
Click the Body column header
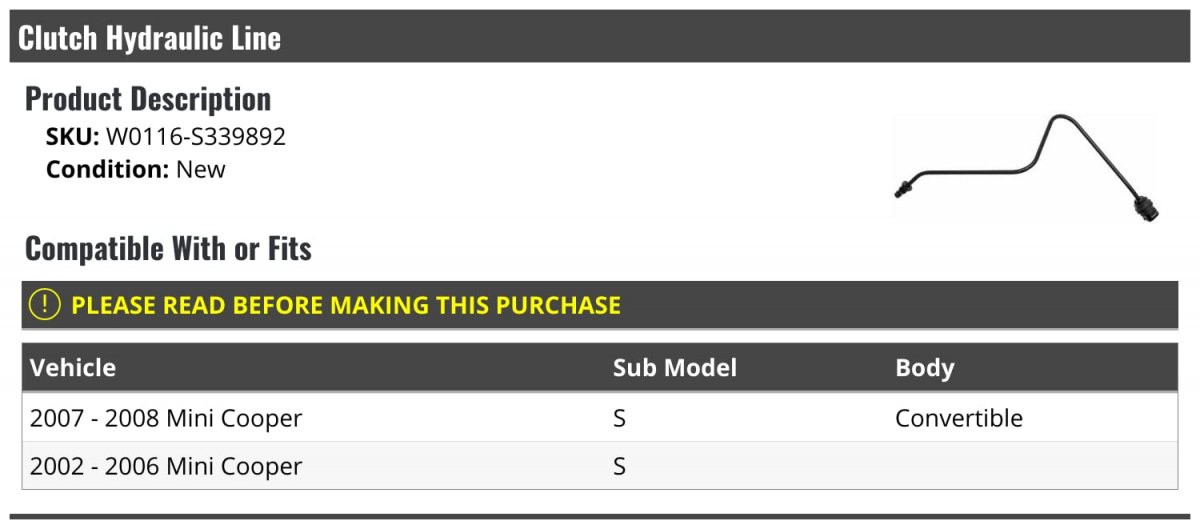[x=925, y=368]
